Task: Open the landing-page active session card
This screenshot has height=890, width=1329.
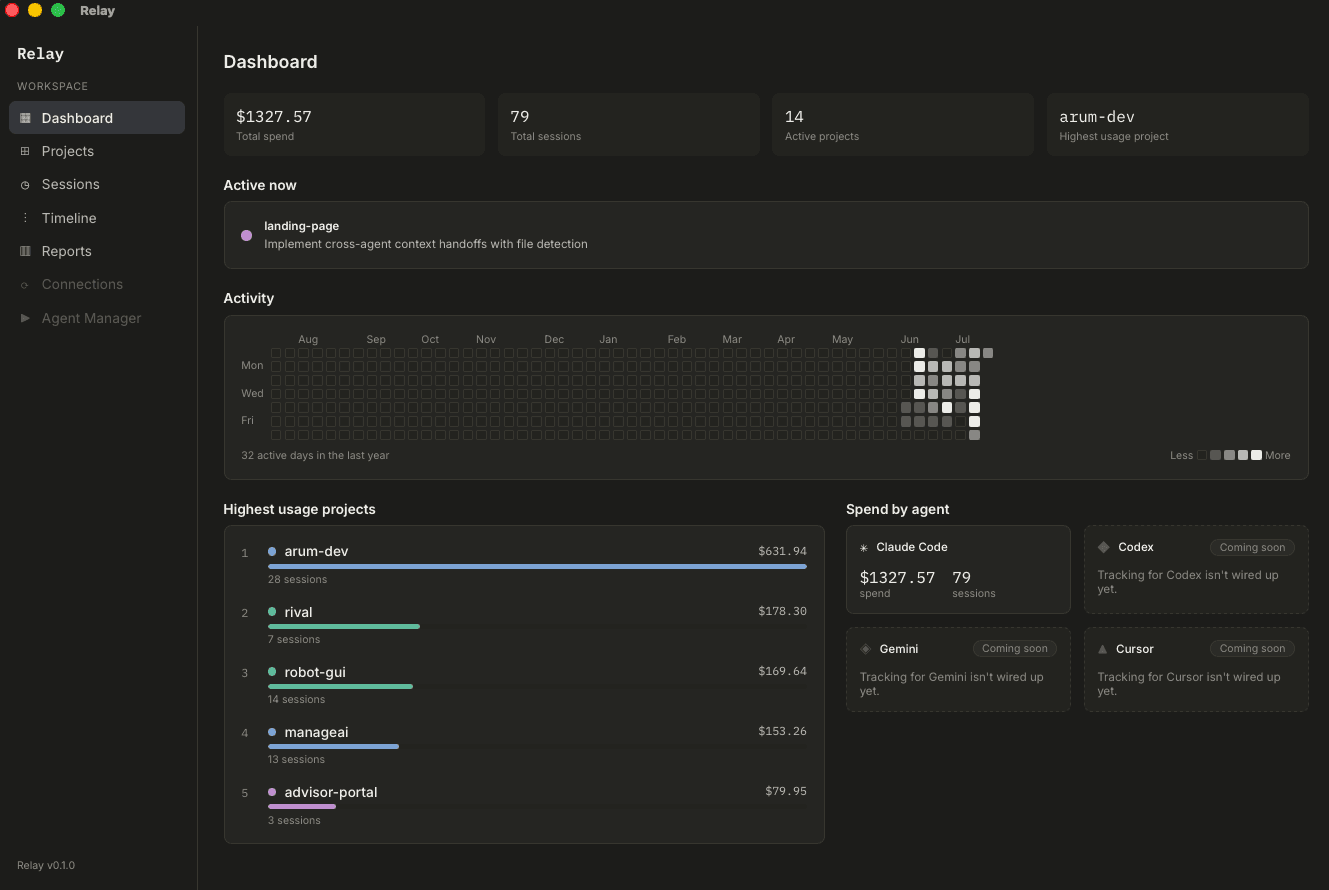Action: pos(766,235)
